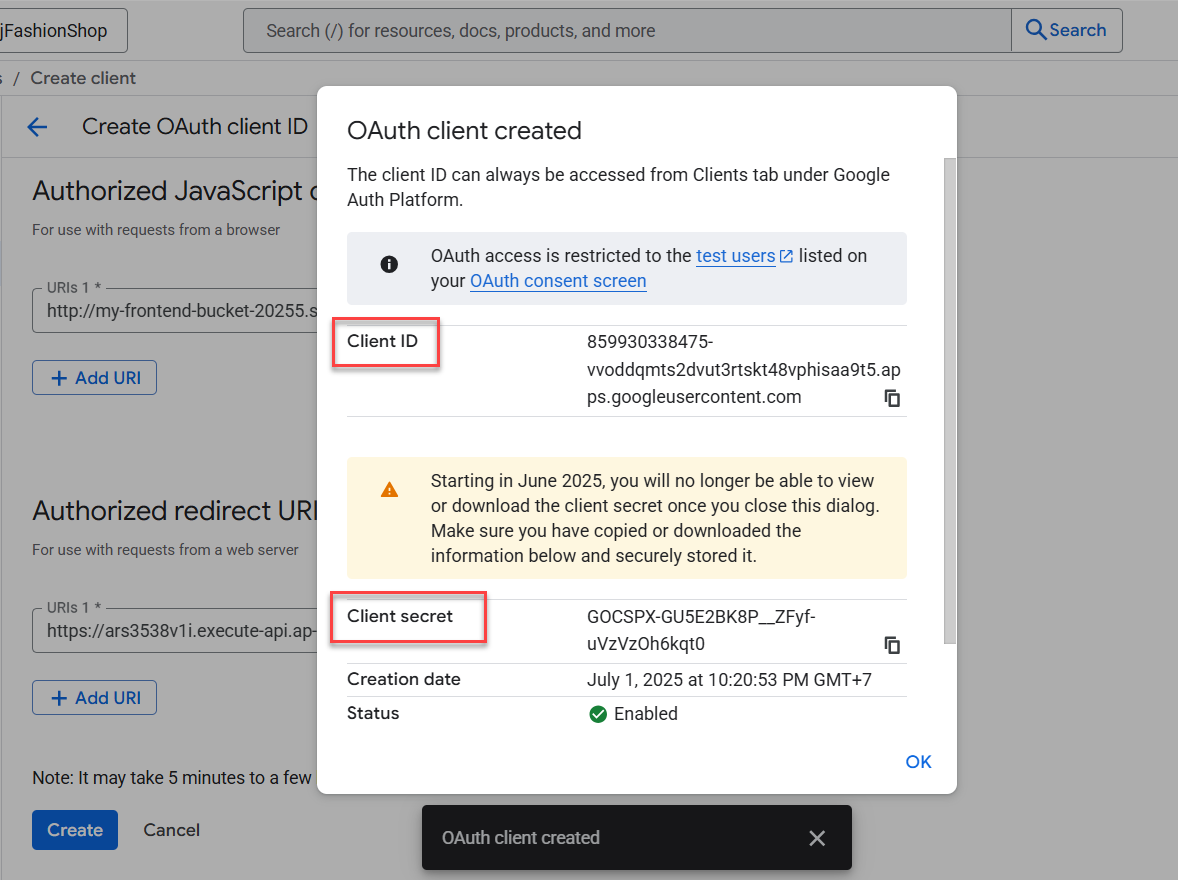The width and height of the screenshot is (1178, 880).
Task: Add URI under Authorized JavaScript origins
Action: click(95, 377)
